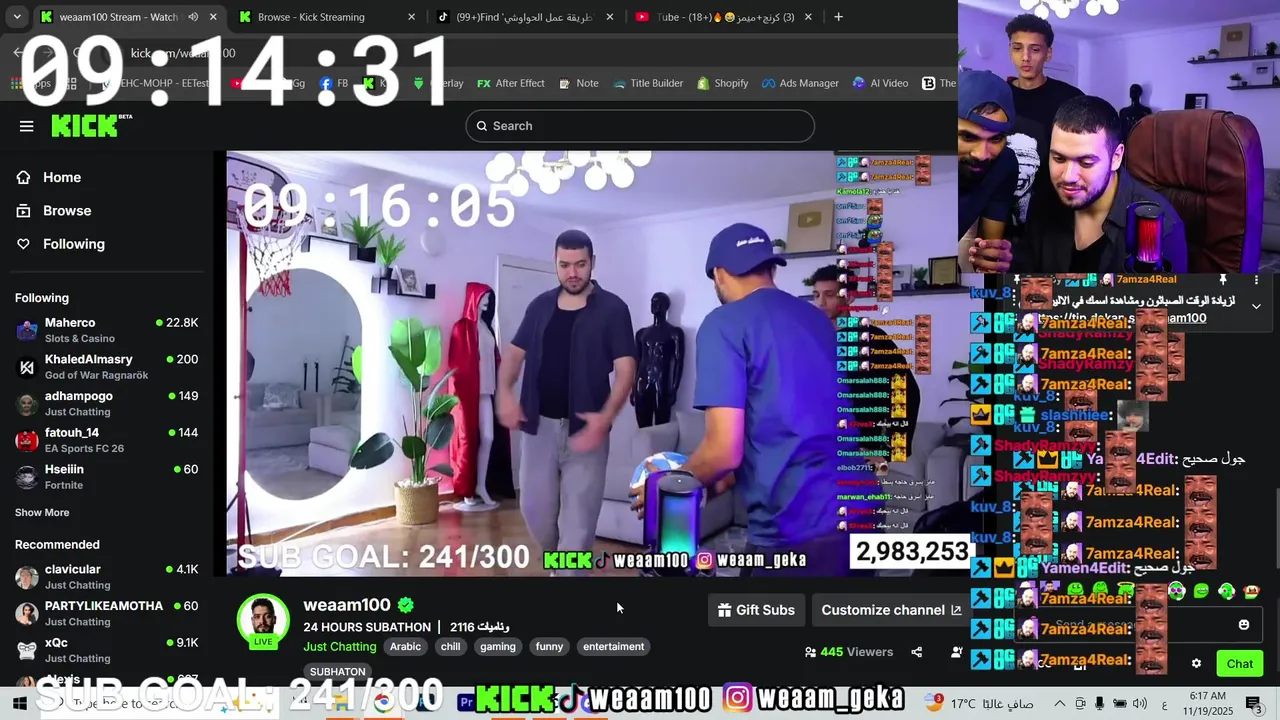
Task: Open xQc recommended channel
Action: [x=106, y=650]
